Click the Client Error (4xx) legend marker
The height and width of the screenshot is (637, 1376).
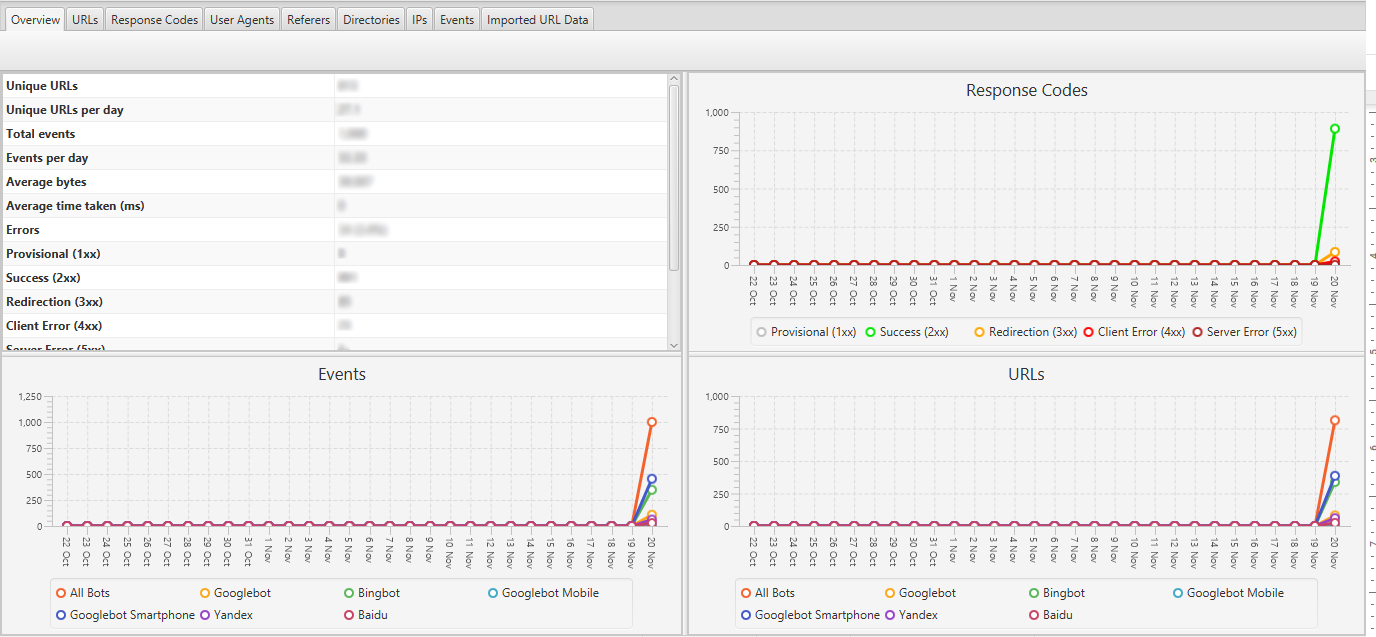point(1088,332)
